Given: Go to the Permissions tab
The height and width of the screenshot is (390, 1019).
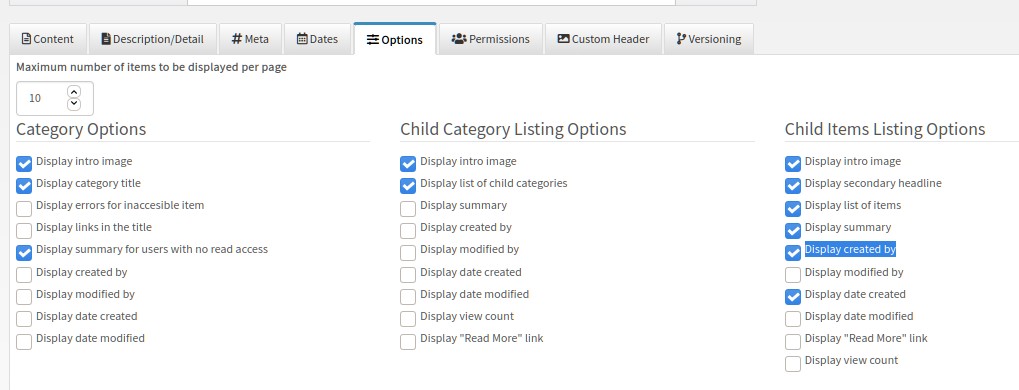Looking at the screenshot, I should [x=491, y=39].
